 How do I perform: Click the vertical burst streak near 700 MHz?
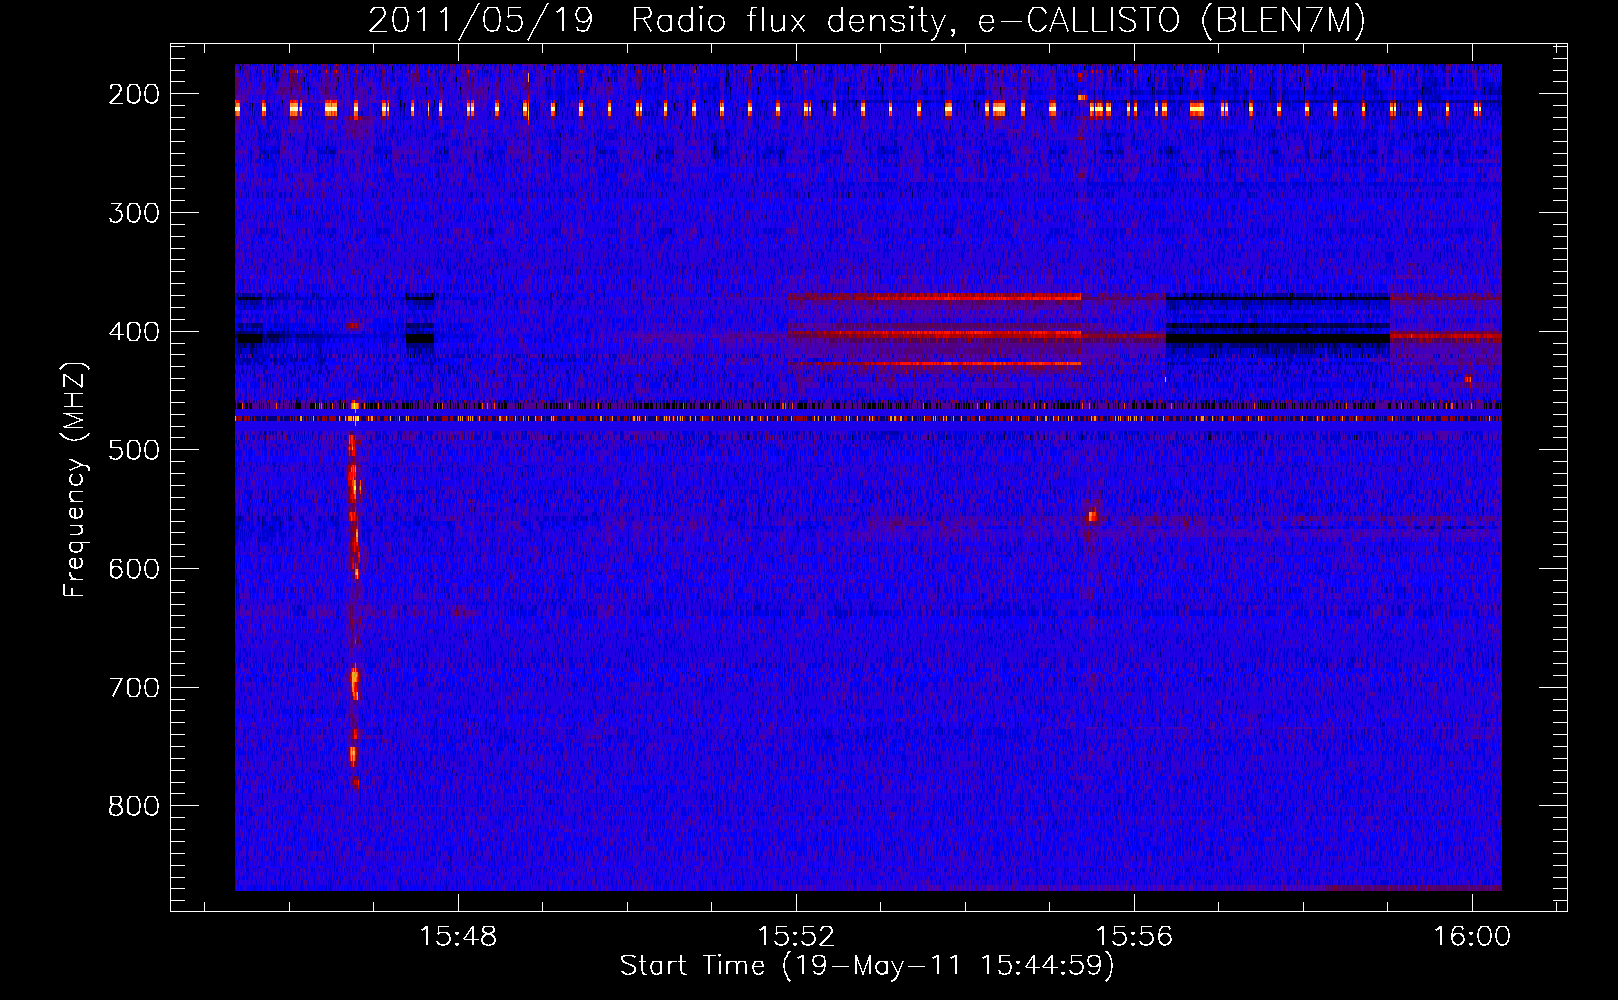tap(354, 684)
